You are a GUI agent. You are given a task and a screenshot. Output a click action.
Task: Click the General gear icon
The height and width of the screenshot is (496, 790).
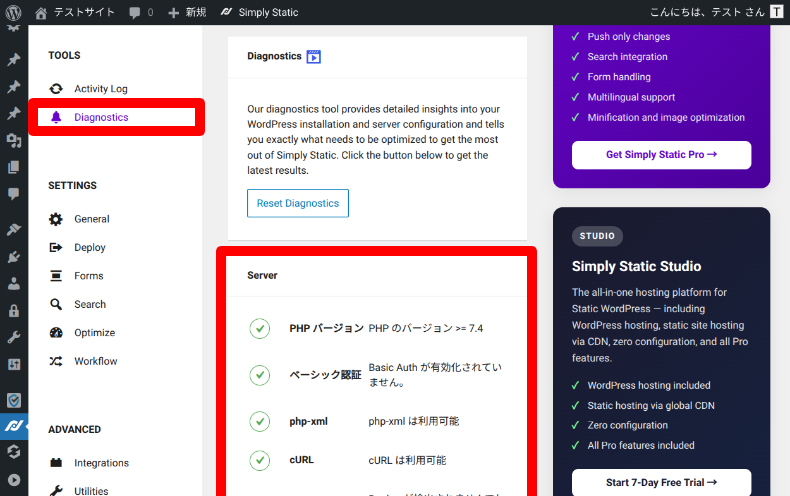[x=56, y=219]
